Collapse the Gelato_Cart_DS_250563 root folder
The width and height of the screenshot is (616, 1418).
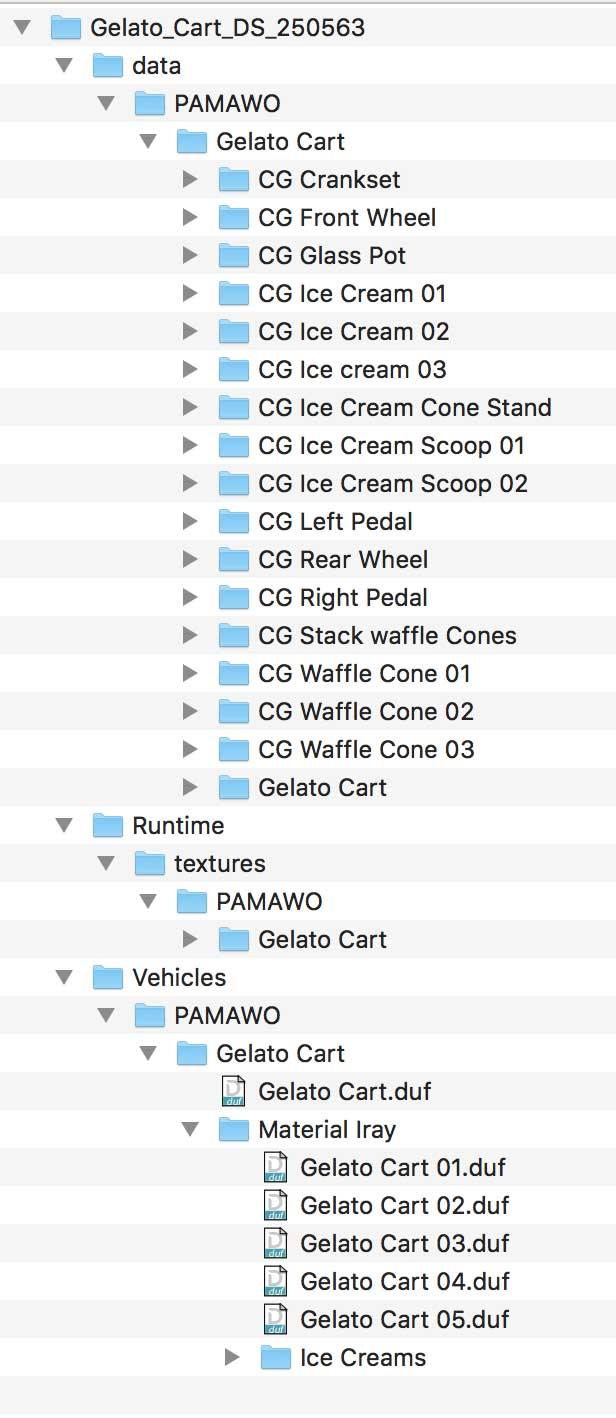click(22, 28)
